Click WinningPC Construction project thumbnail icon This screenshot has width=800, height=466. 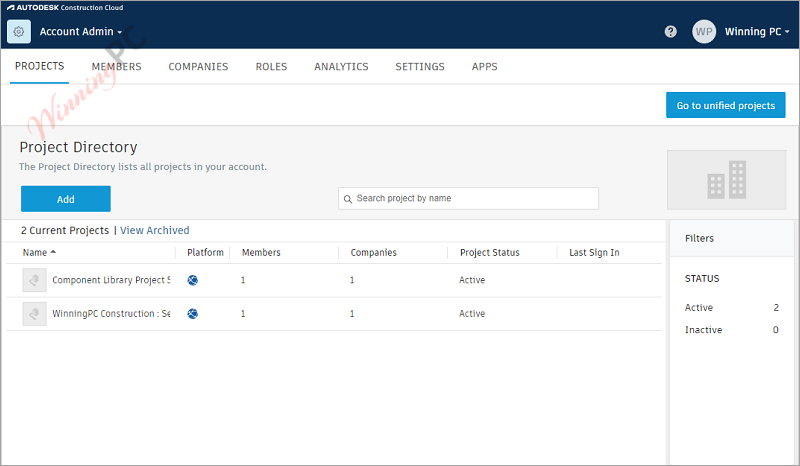tap(35, 314)
